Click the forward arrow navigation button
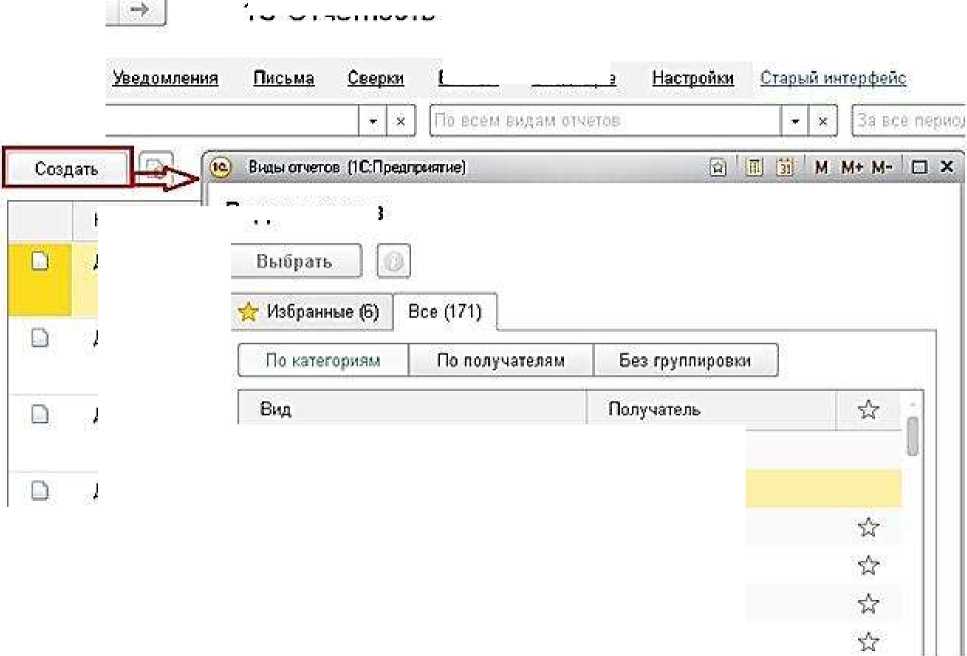 (x=139, y=9)
